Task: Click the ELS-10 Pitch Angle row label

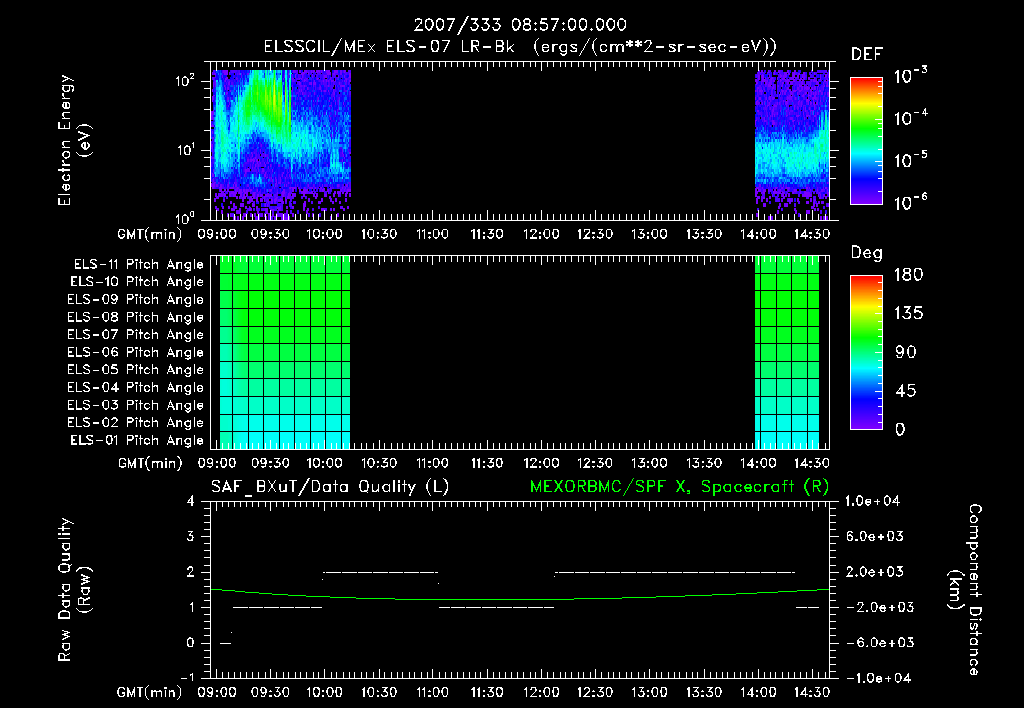Action: [137, 282]
